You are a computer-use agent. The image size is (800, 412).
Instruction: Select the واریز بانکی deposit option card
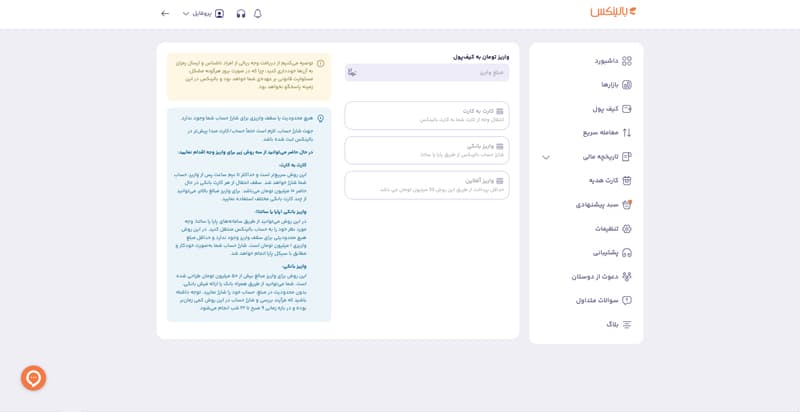point(427,150)
